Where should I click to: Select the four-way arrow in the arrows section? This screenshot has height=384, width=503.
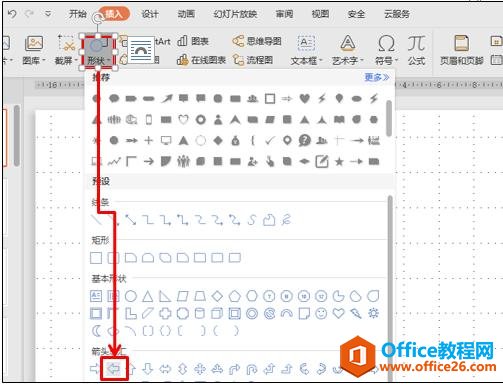coord(200,369)
